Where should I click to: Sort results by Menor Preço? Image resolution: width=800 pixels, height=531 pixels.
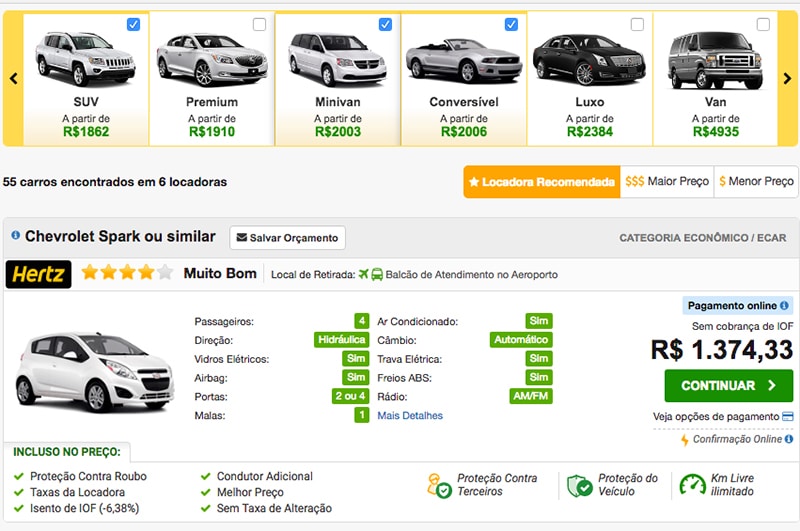coord(756,182)
